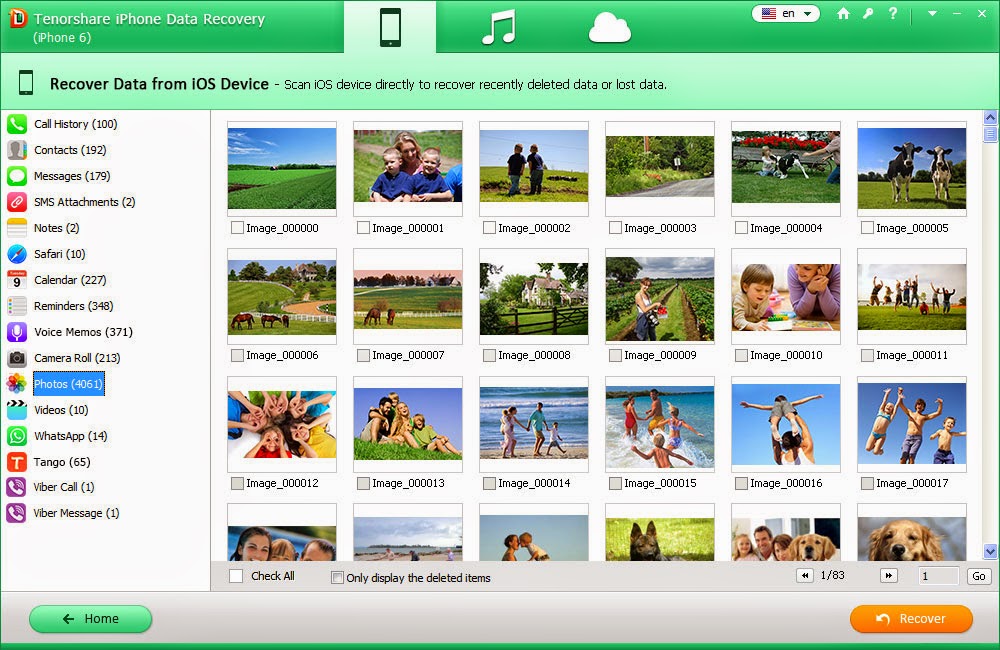Viewport: 1000px width, 650px height.
Task: Click the Image_000009 file name
Action: [660, 355]
